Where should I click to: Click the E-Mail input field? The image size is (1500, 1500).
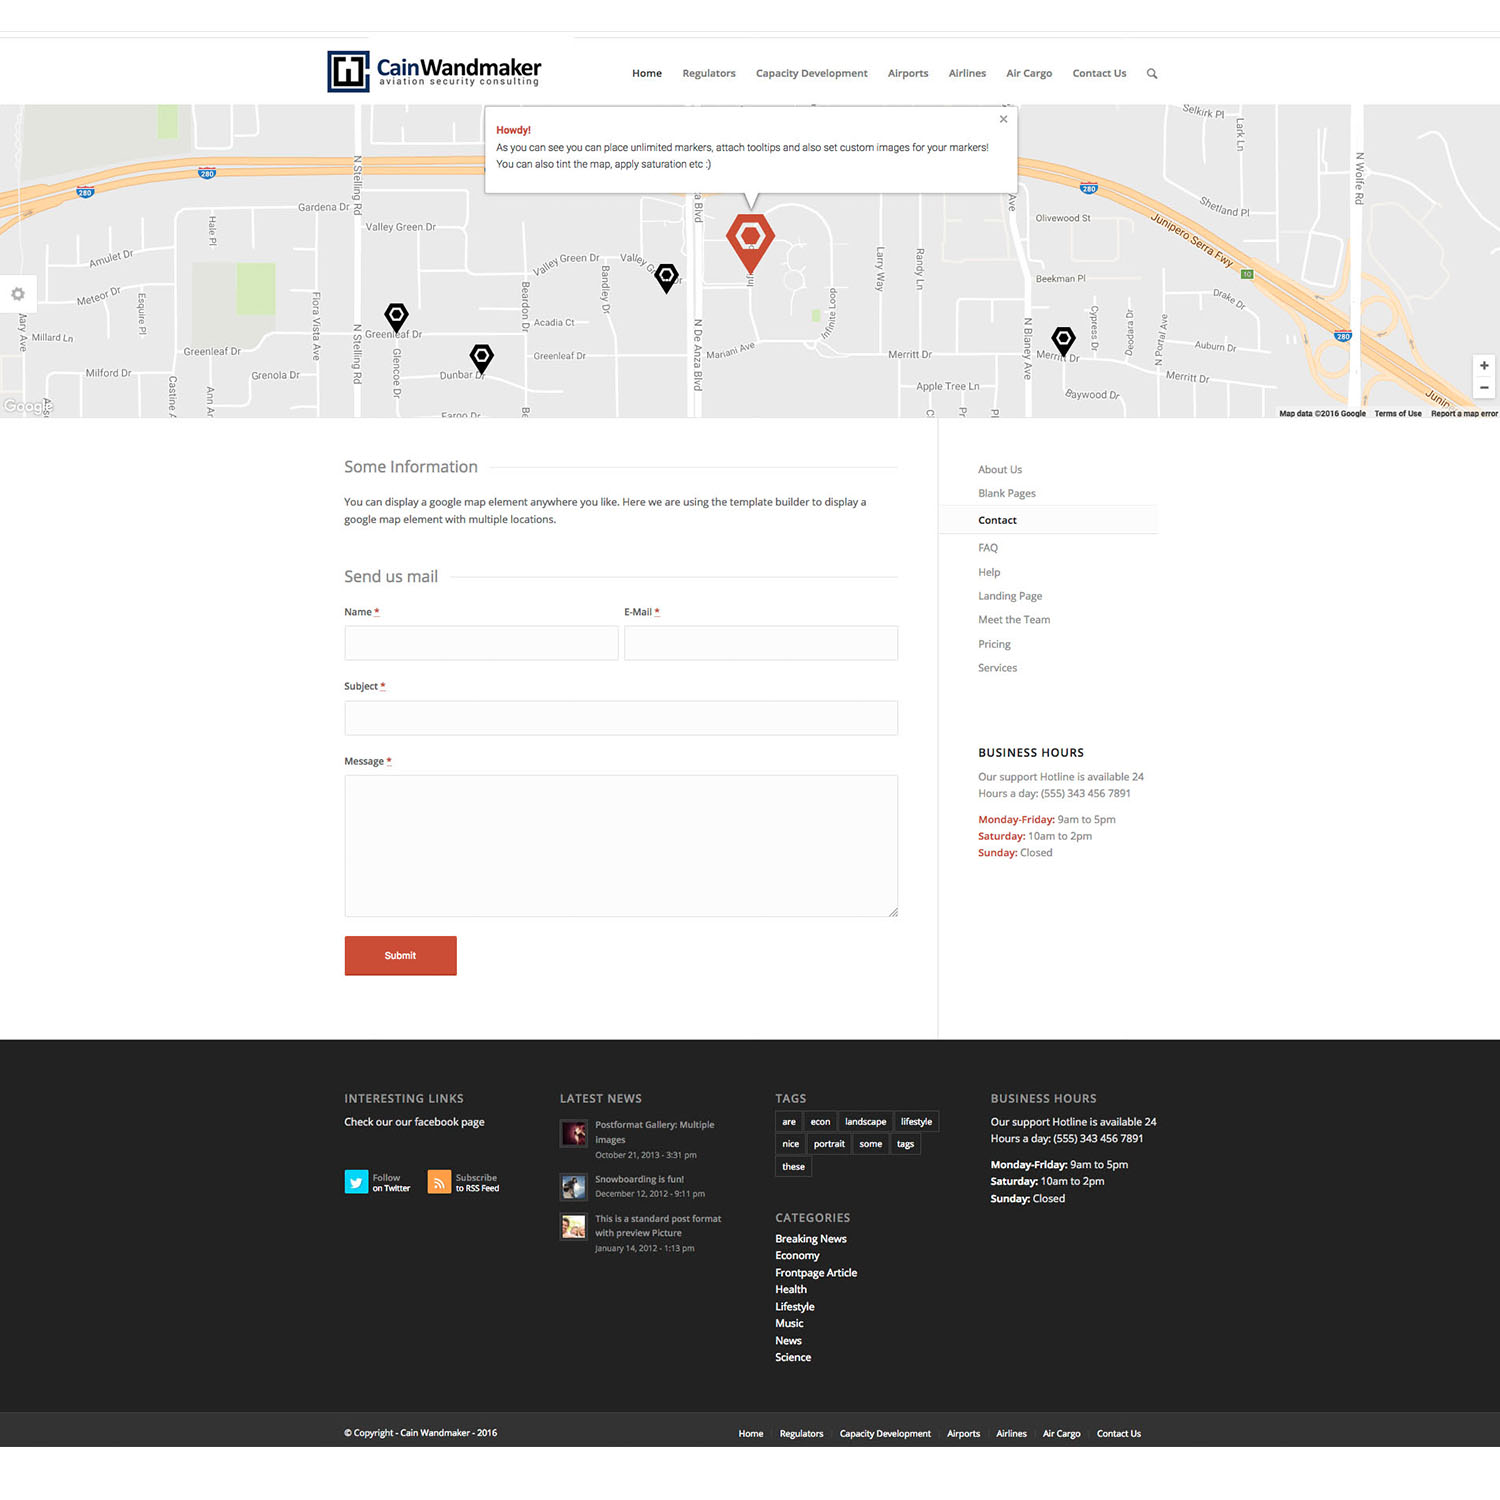point(761,643)
